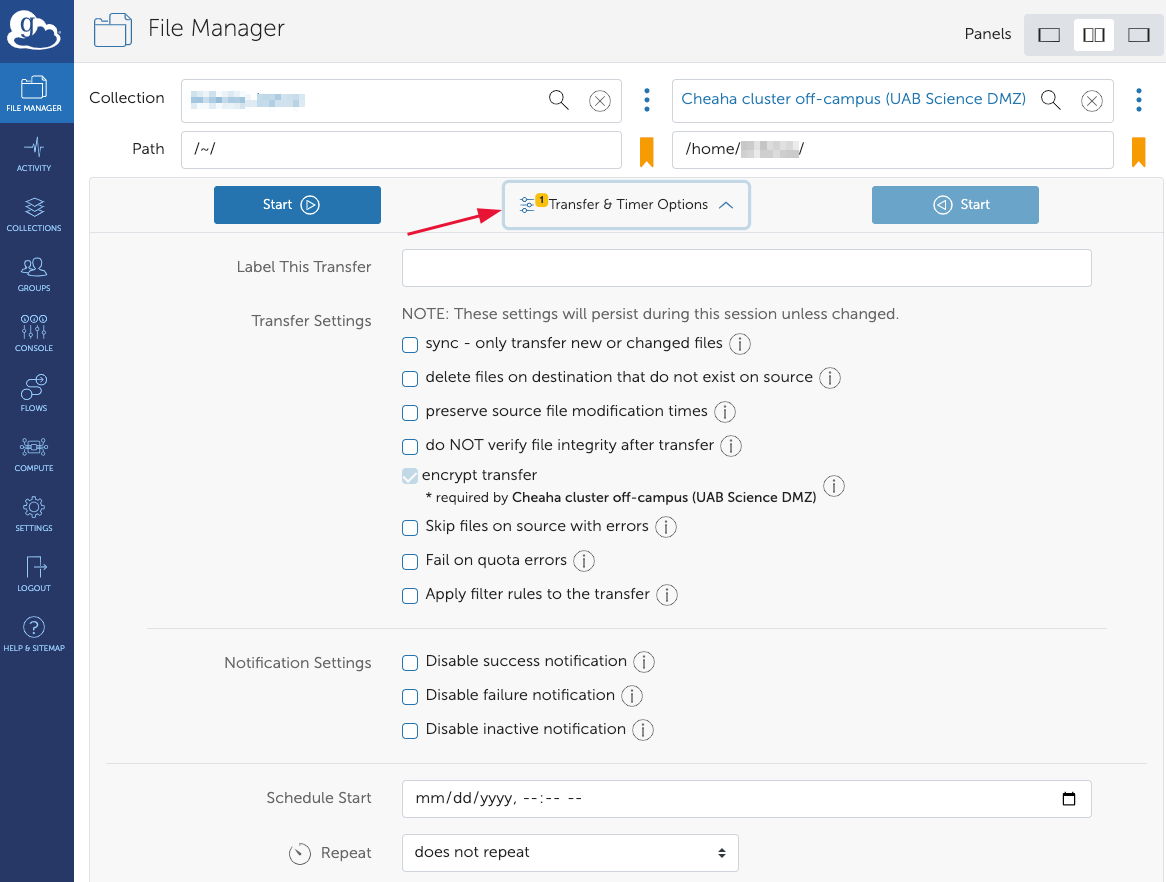Open Activity in the sidebar
The width and height of the screenshot is (1166, 882).
click(x=34, y=153)
